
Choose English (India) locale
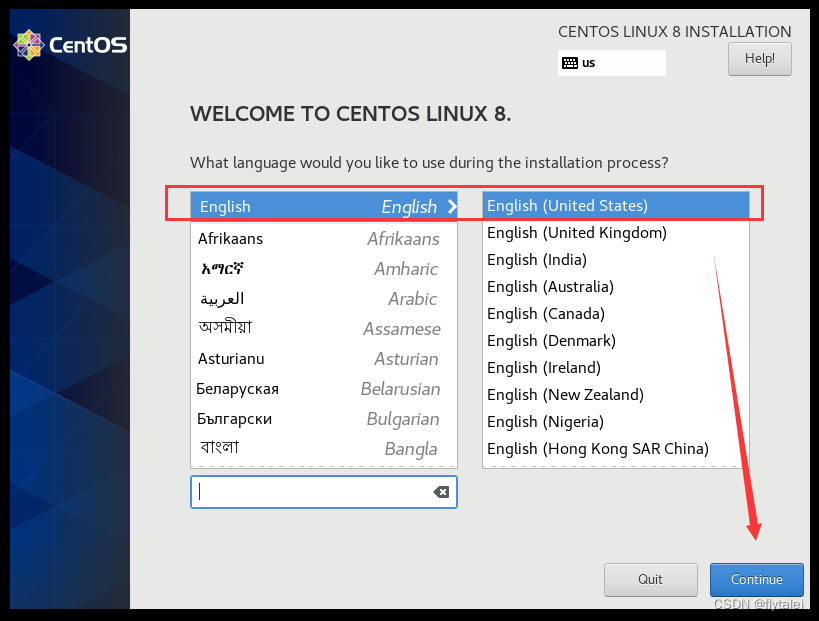[616, 260]
